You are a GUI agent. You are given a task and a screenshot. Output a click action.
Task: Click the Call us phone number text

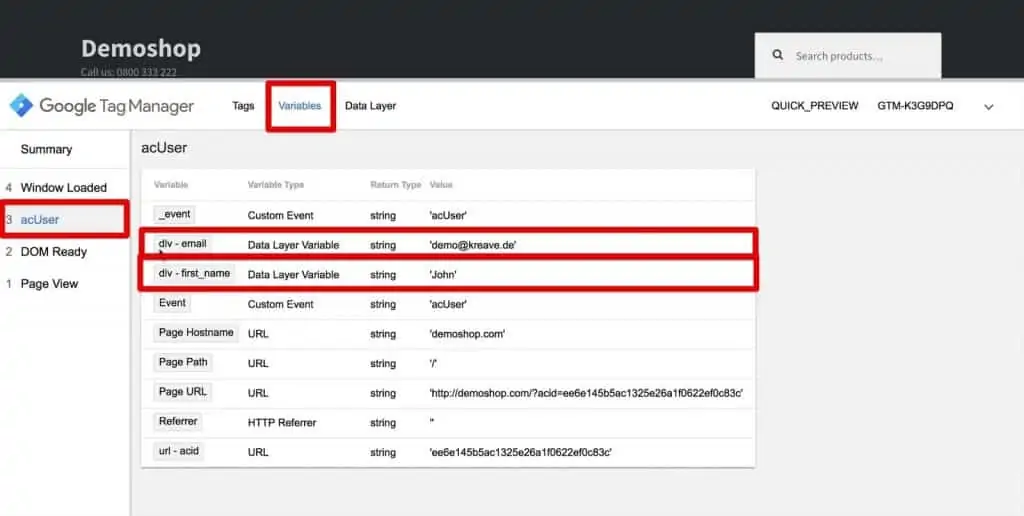tap(129, 72)
